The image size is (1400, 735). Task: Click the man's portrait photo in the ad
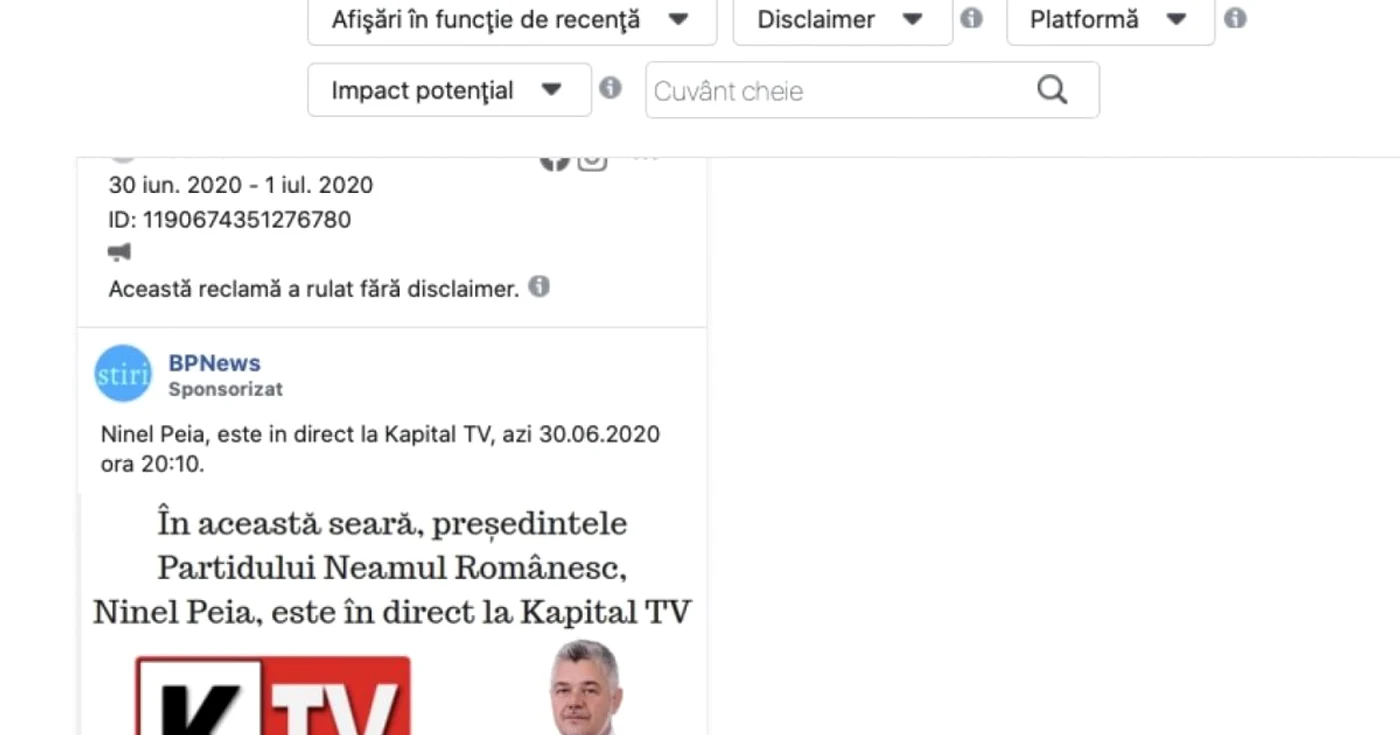[x=585, y=688]
